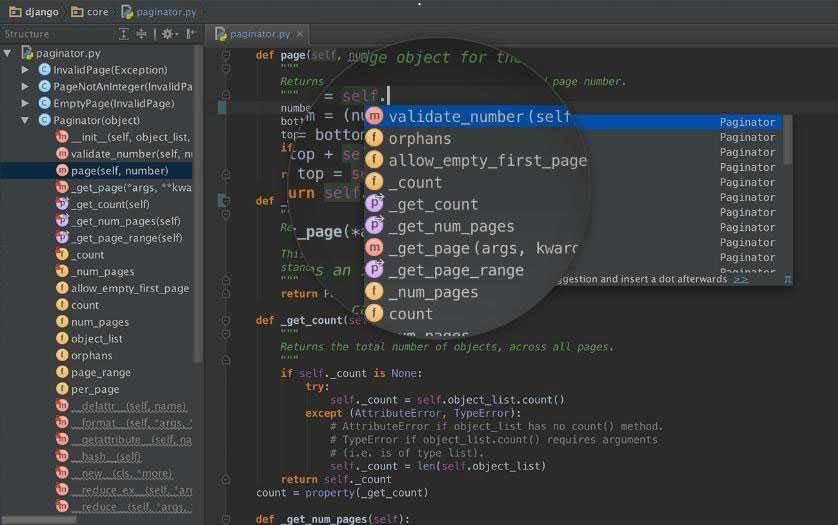Select page_range field in structure tree

(x=101, y=373)
